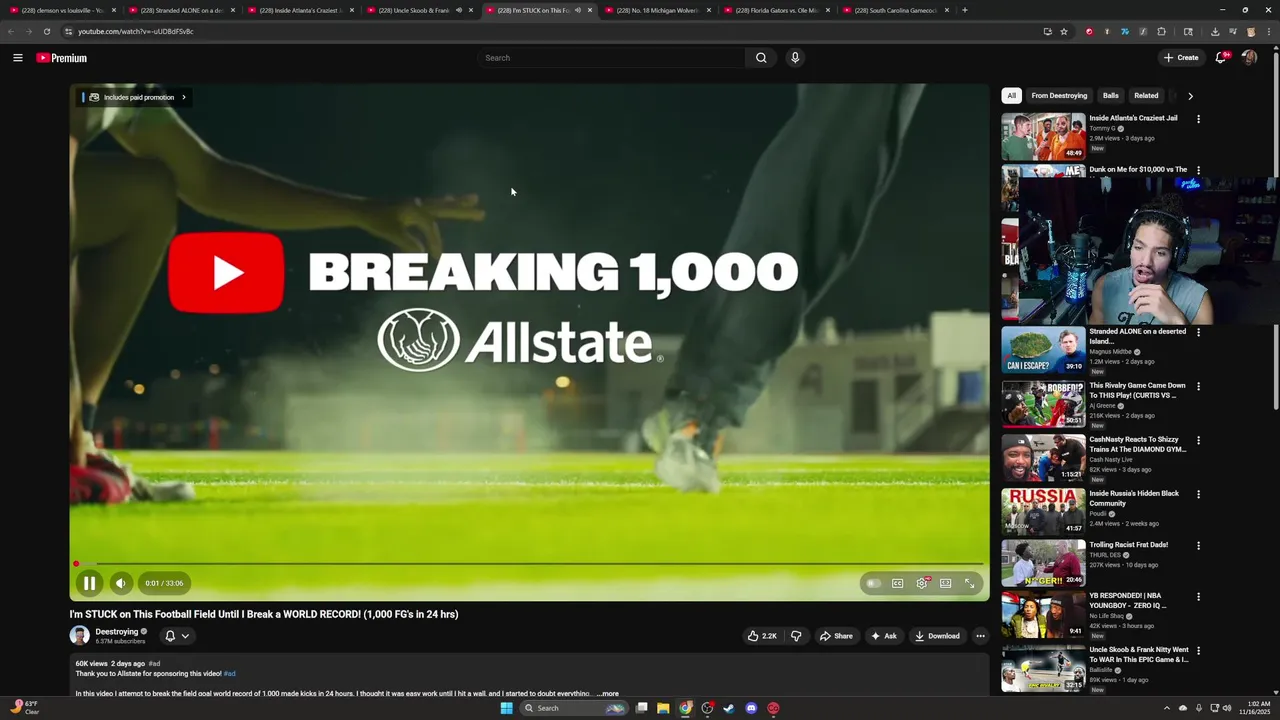
Task: Select From Deestroying filter chip
Action: point(1059,96)
